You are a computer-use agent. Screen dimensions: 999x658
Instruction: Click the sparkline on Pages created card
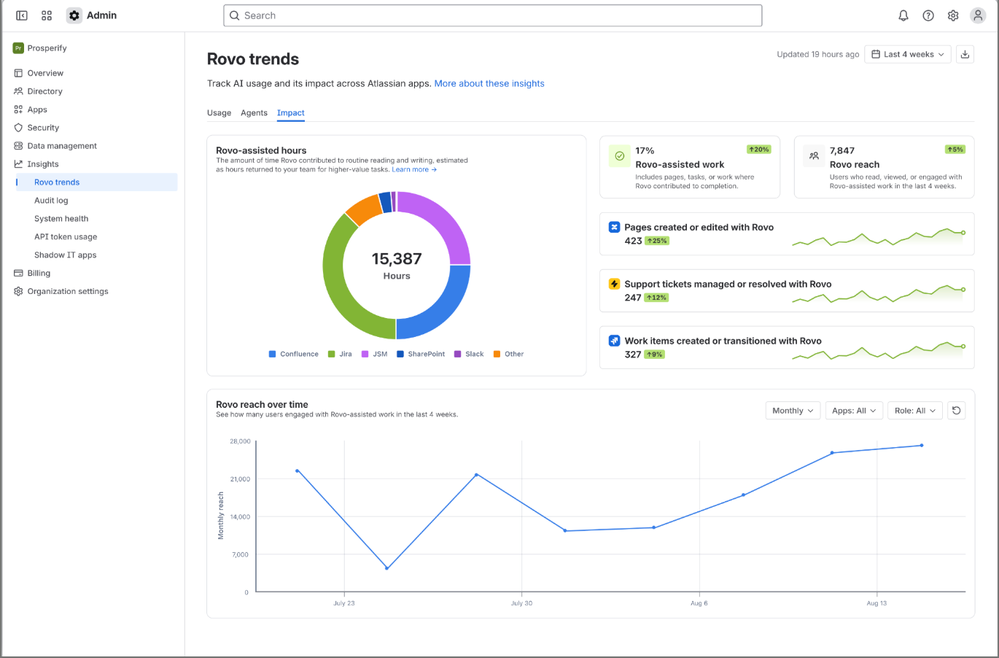click(879, 237)
